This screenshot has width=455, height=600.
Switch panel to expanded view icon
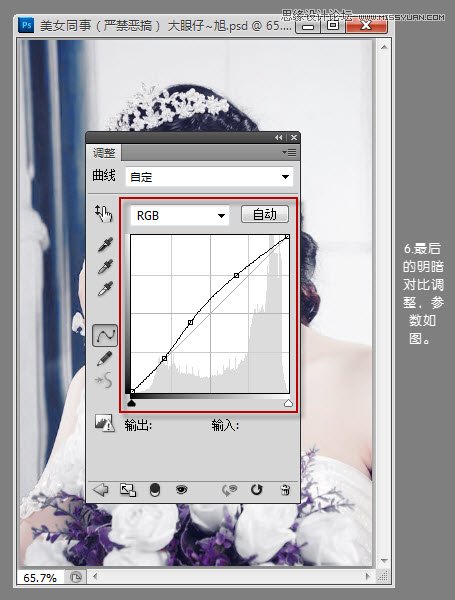pyautogui.click(x=128, y=490)
